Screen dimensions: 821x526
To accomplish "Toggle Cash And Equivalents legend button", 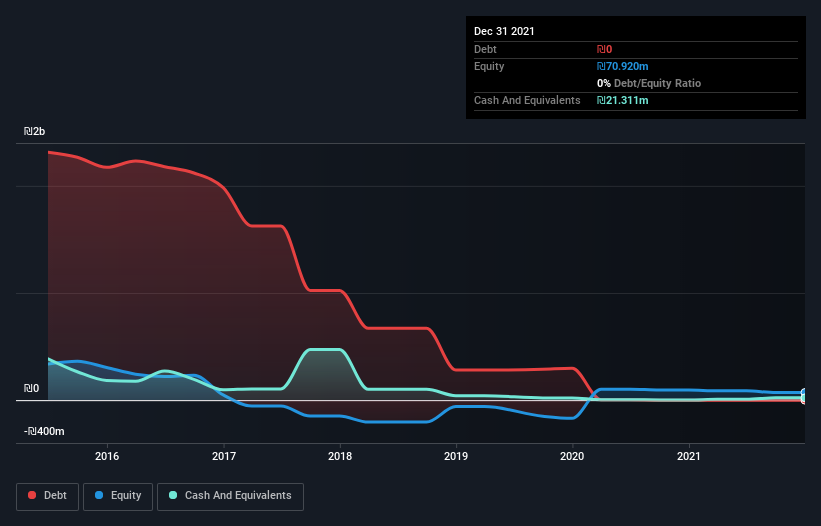I will (230, 496).
